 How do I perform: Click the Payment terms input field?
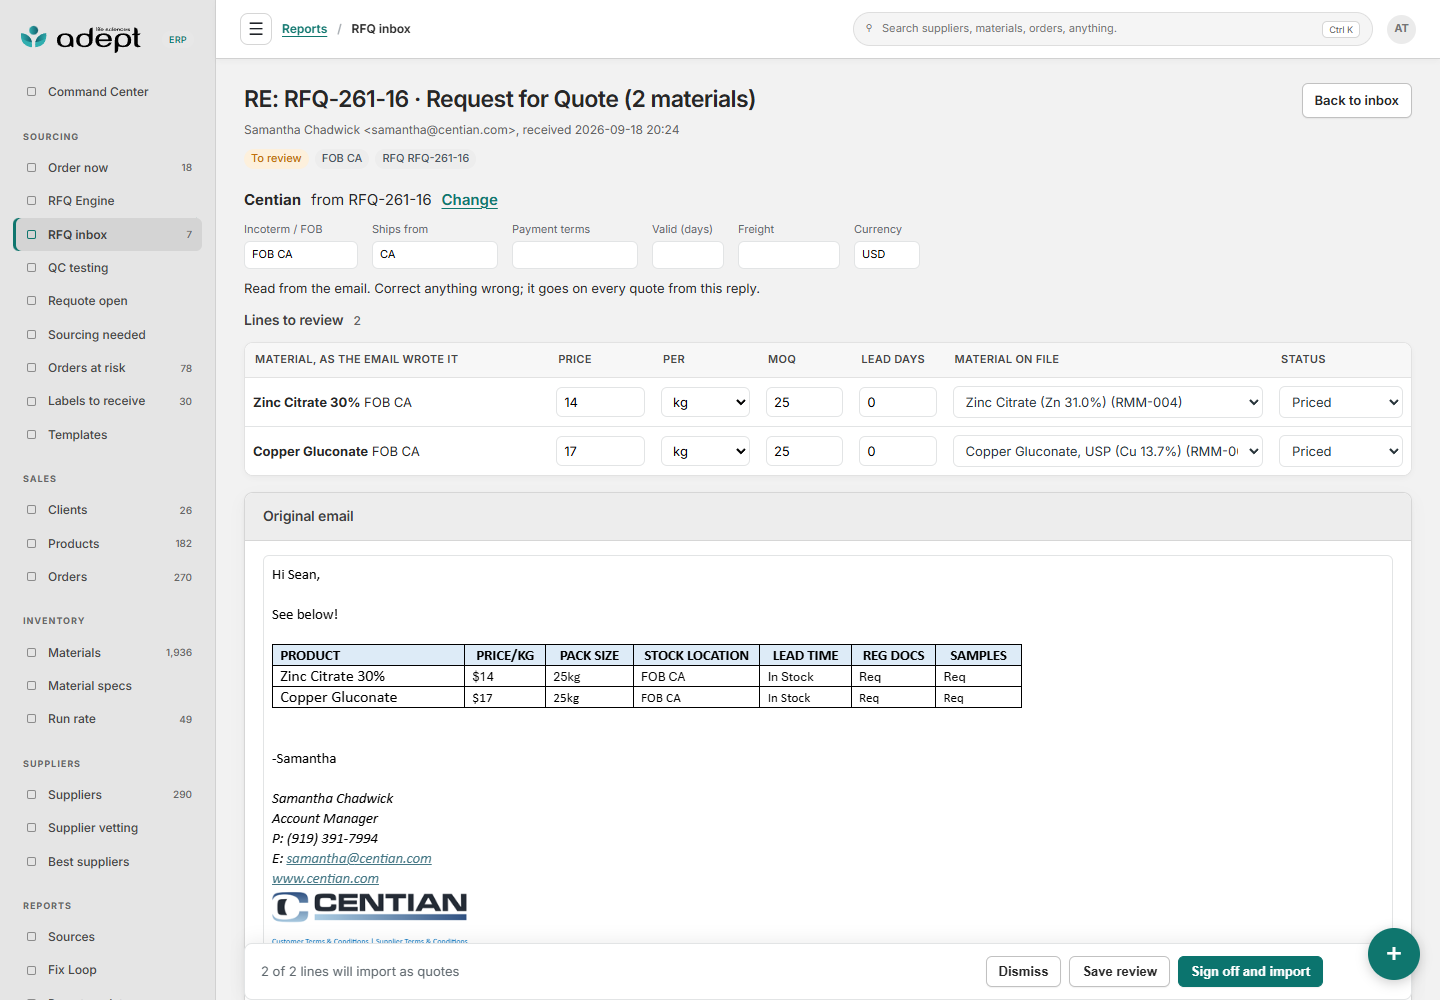click(575, 255)
